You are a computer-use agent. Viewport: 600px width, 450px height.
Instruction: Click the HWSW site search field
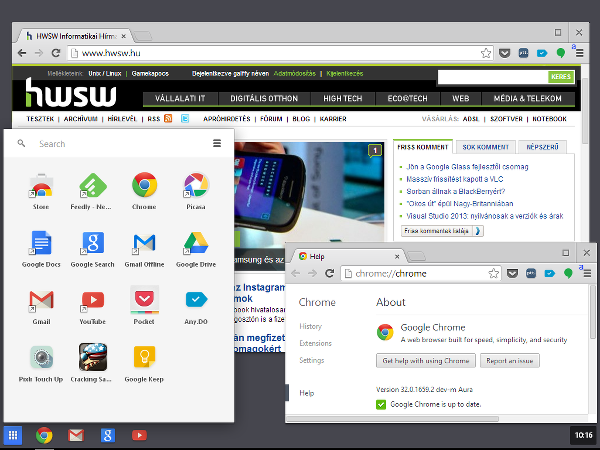[493, 77]
